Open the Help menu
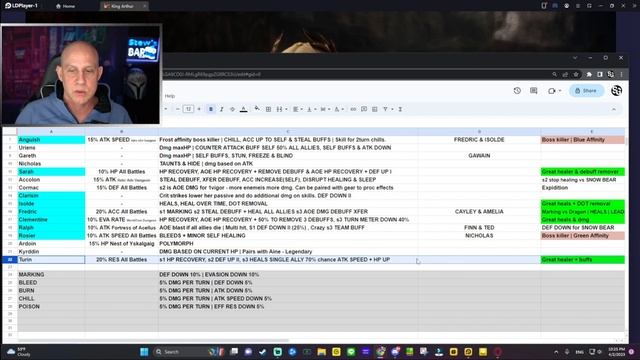This screenshot has height=360, width=640. coord(170,96)
